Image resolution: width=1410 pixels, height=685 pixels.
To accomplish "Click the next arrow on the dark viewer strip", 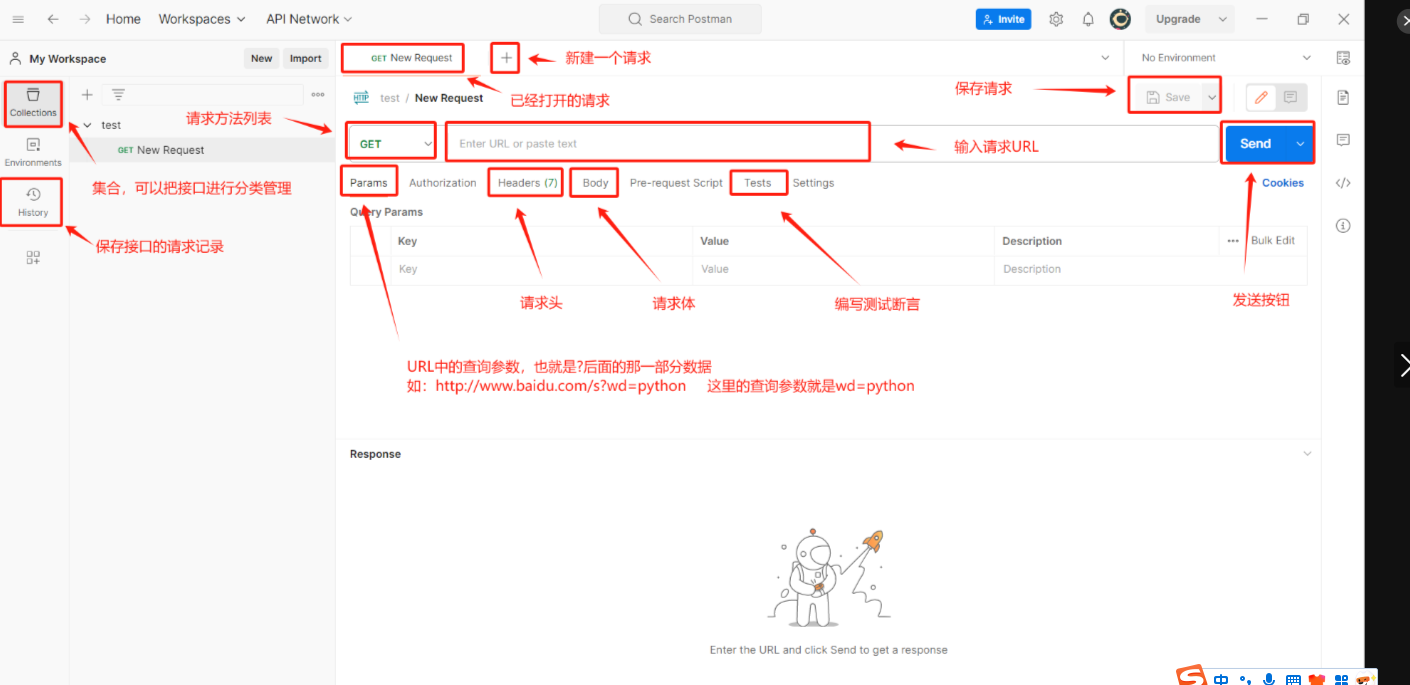I will click(1403, 364).
